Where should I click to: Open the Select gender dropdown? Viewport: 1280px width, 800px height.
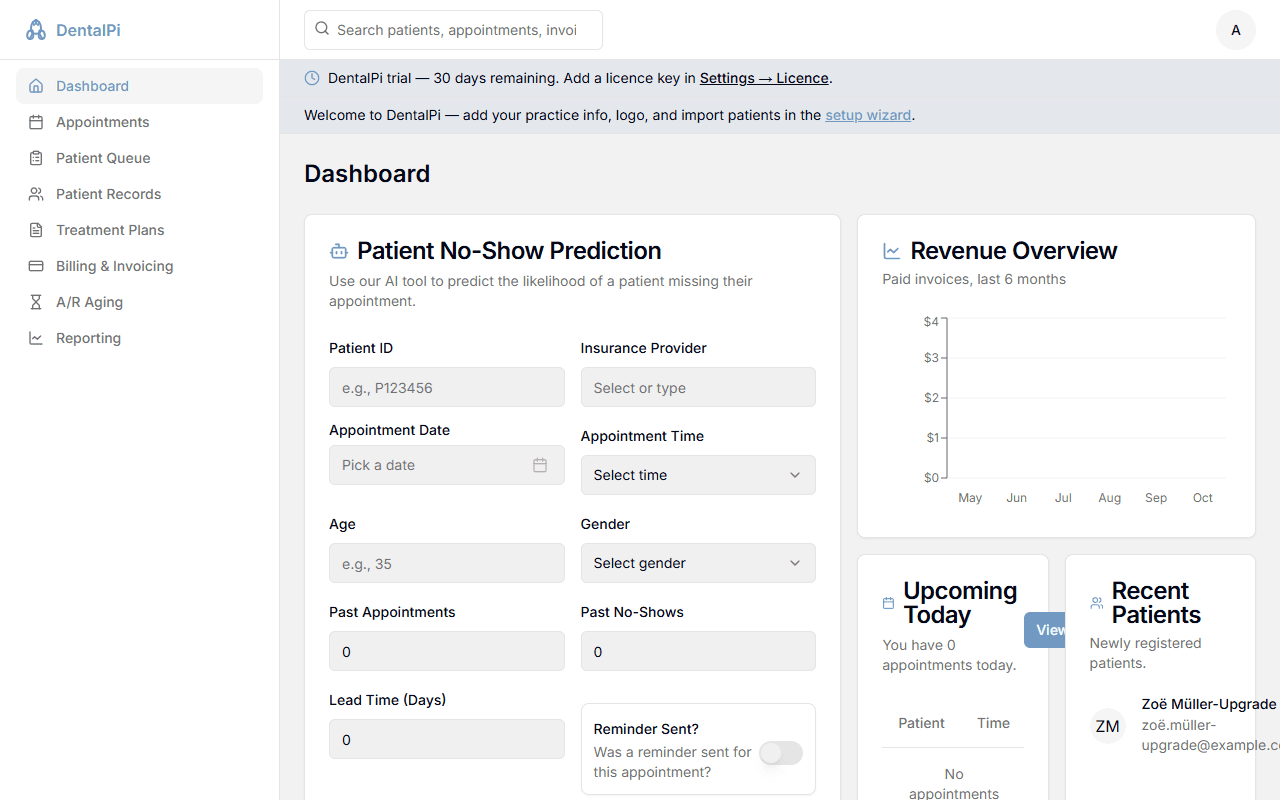(698, 563)
